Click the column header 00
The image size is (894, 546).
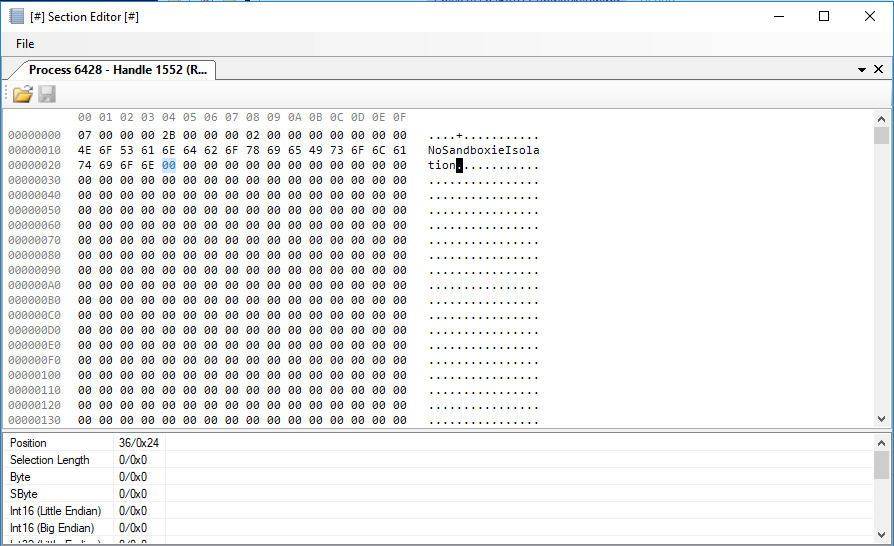tap(84, 117)
